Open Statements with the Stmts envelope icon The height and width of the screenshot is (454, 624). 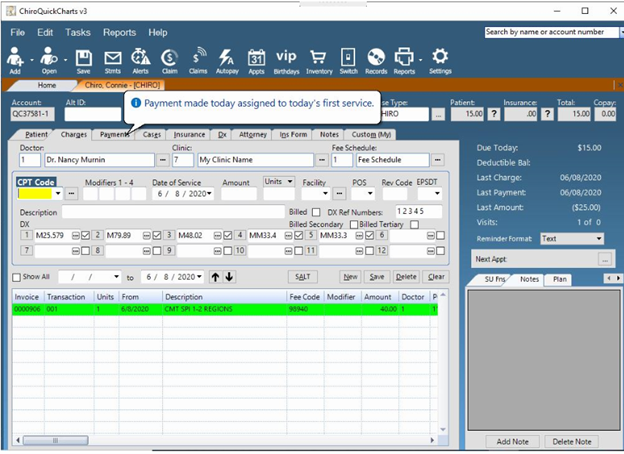click(x=113, y=61)
